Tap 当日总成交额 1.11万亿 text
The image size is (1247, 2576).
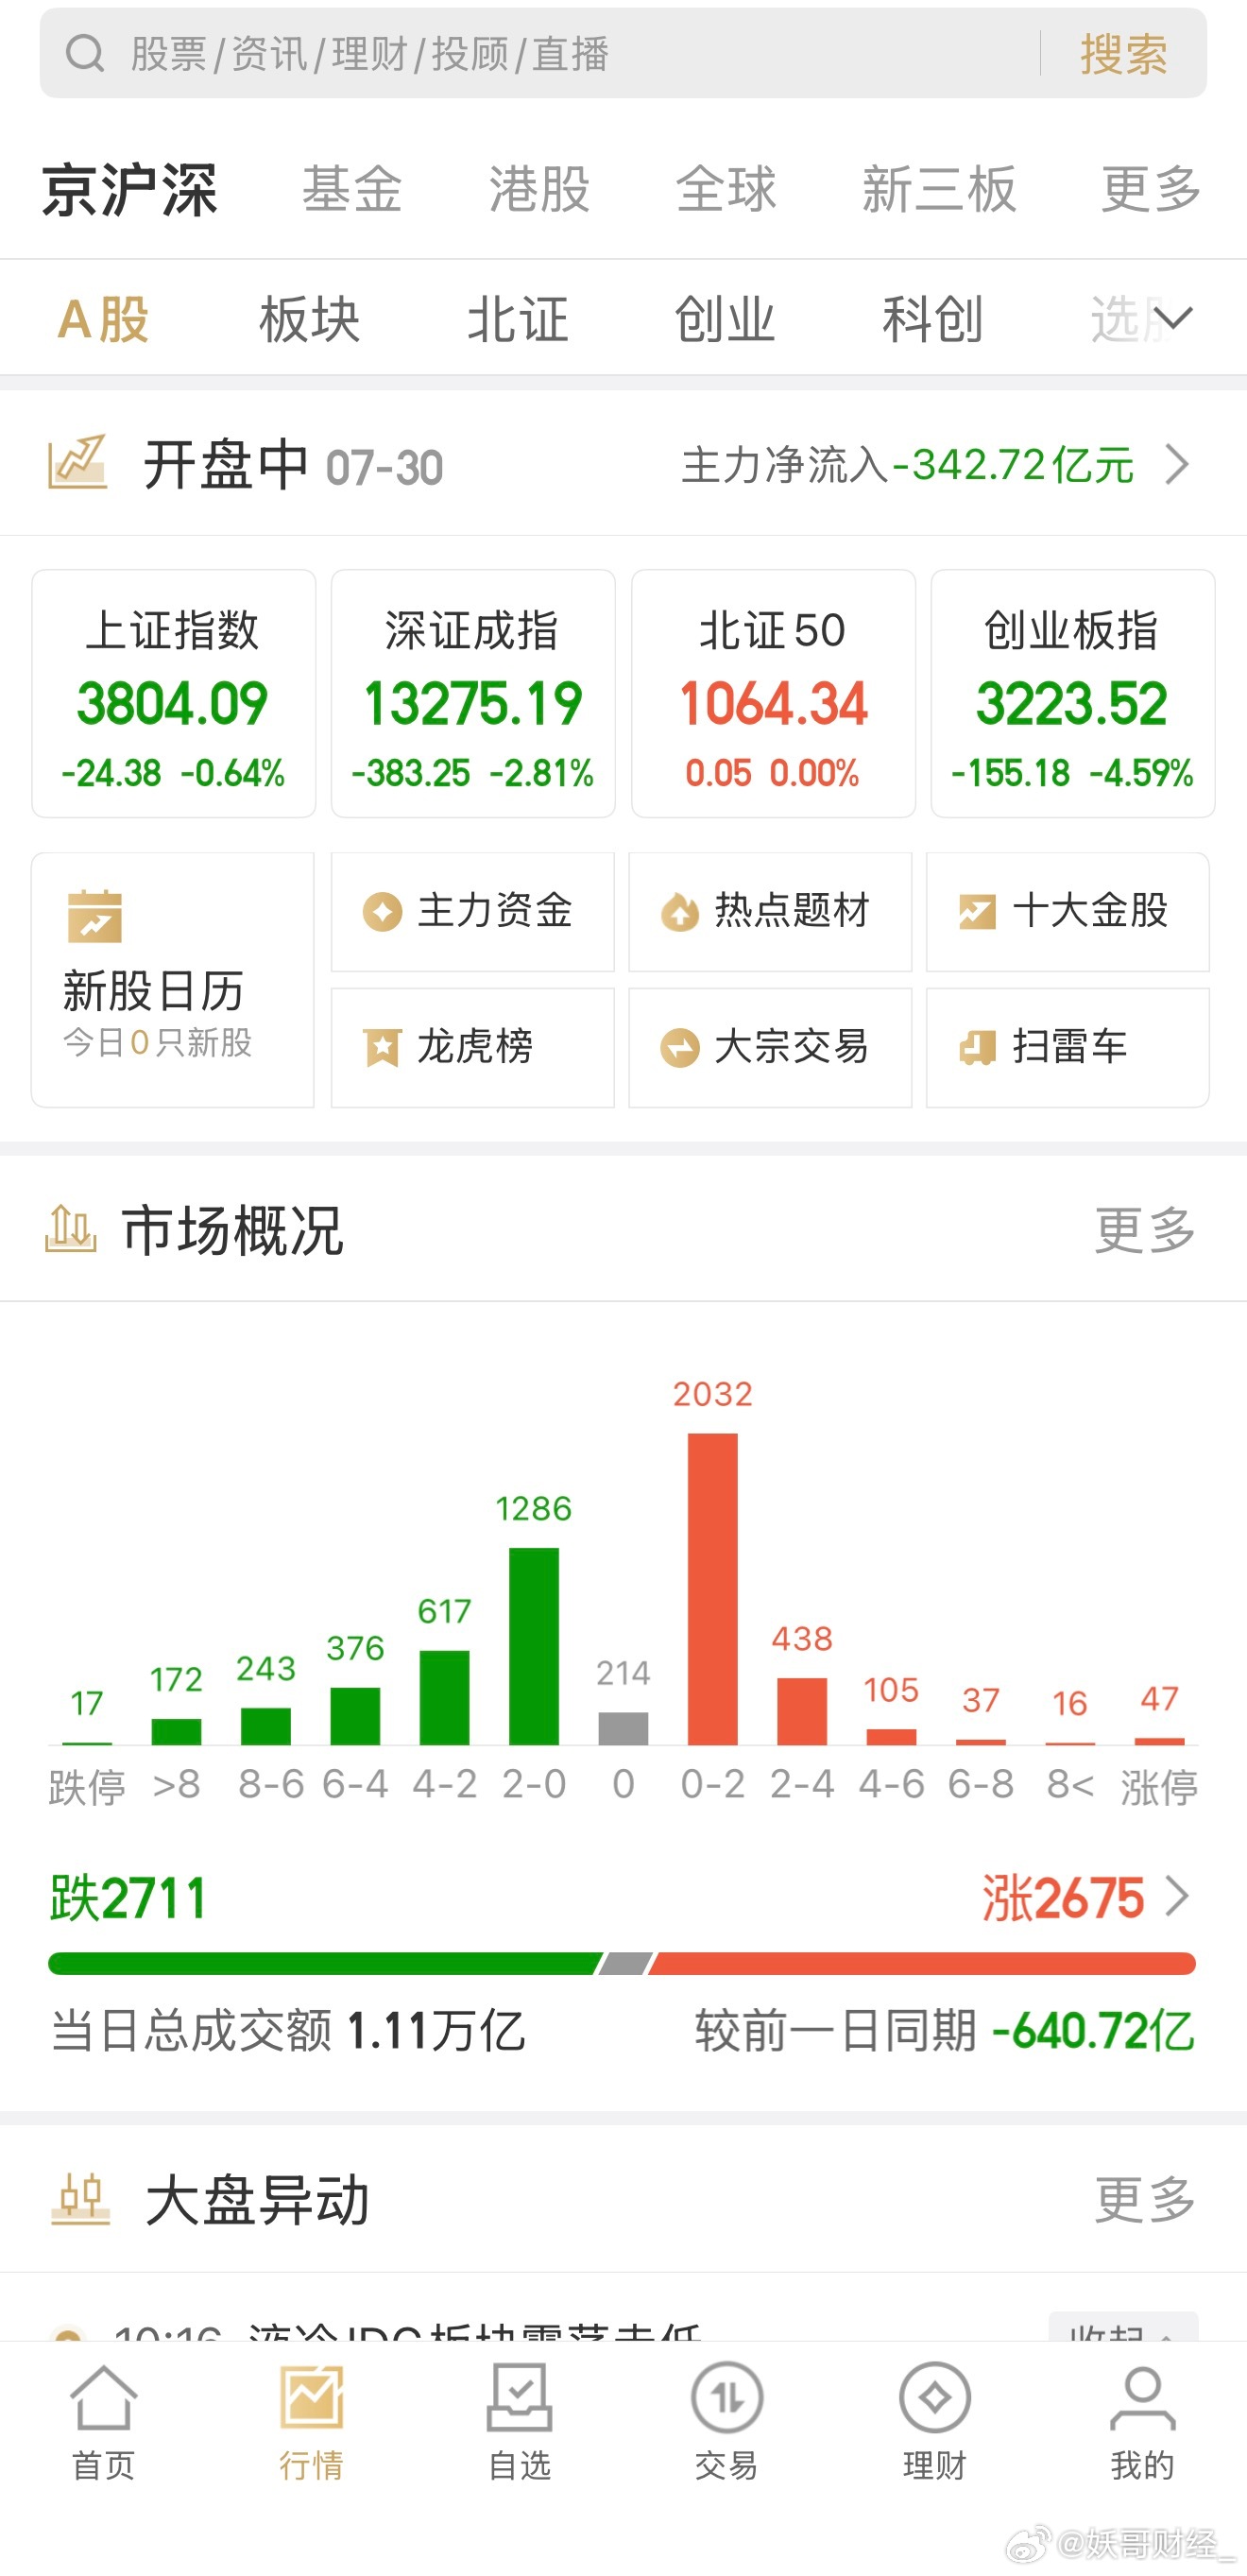pos(288,2031)
